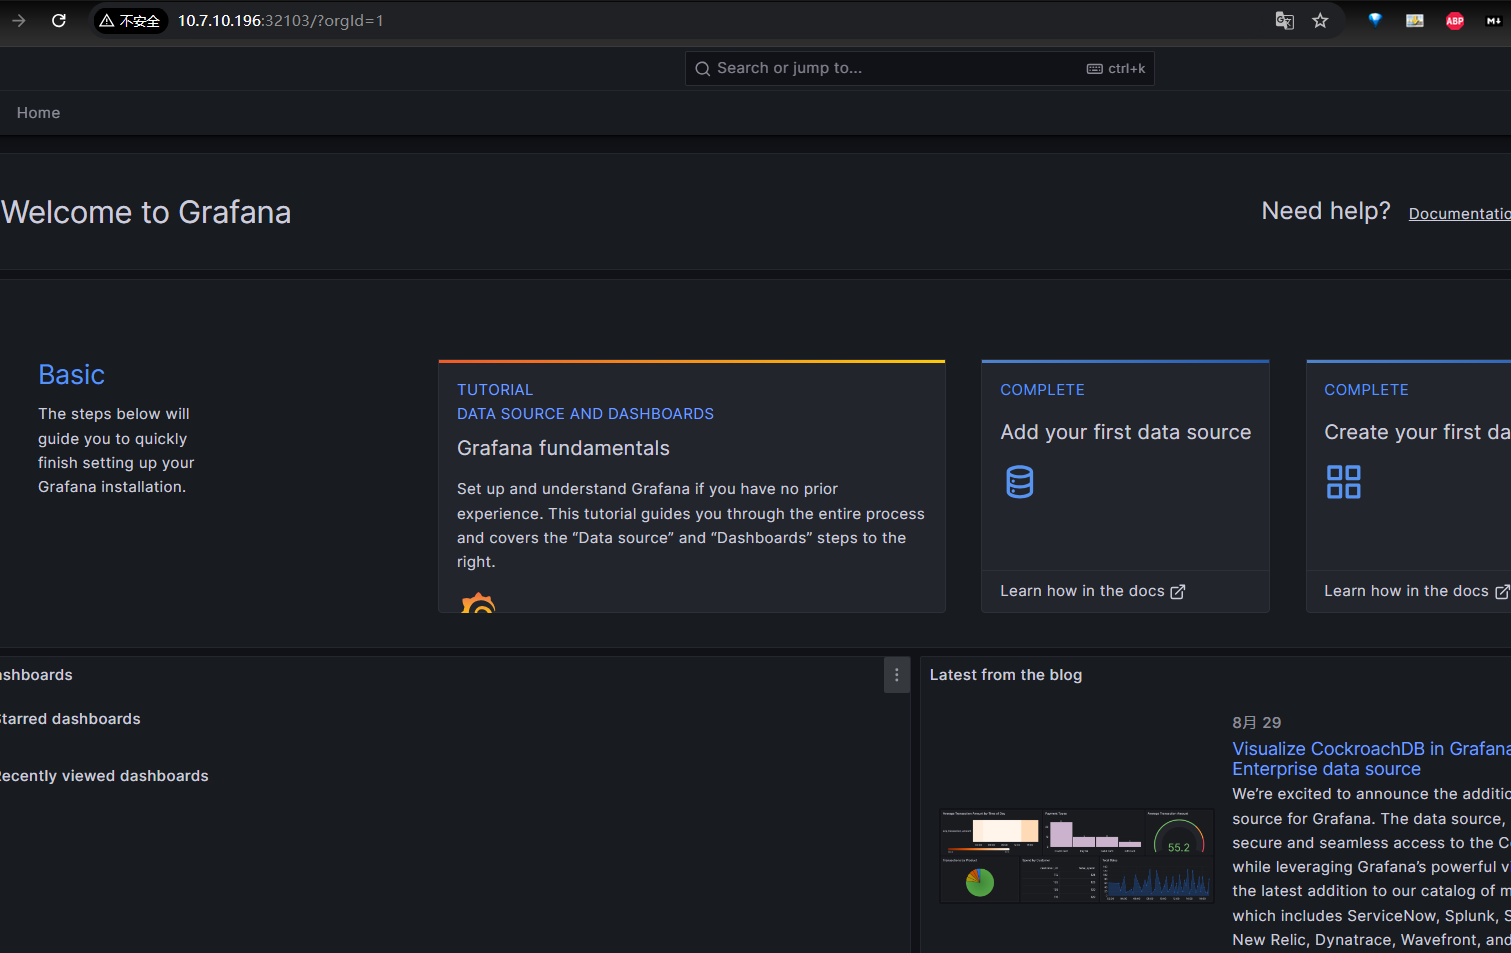1511x953 pixels.
Task: Click the Search or jump to field
Action: 919,68
